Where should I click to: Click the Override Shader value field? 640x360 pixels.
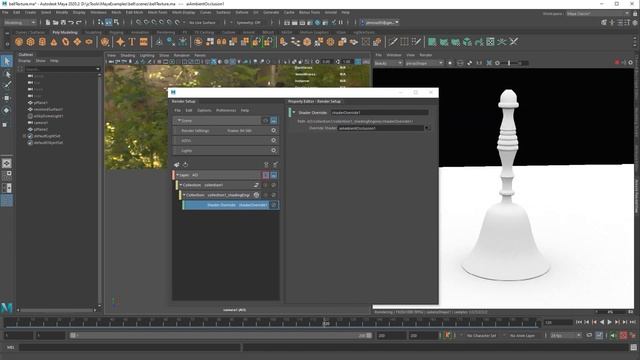point(381,128)
